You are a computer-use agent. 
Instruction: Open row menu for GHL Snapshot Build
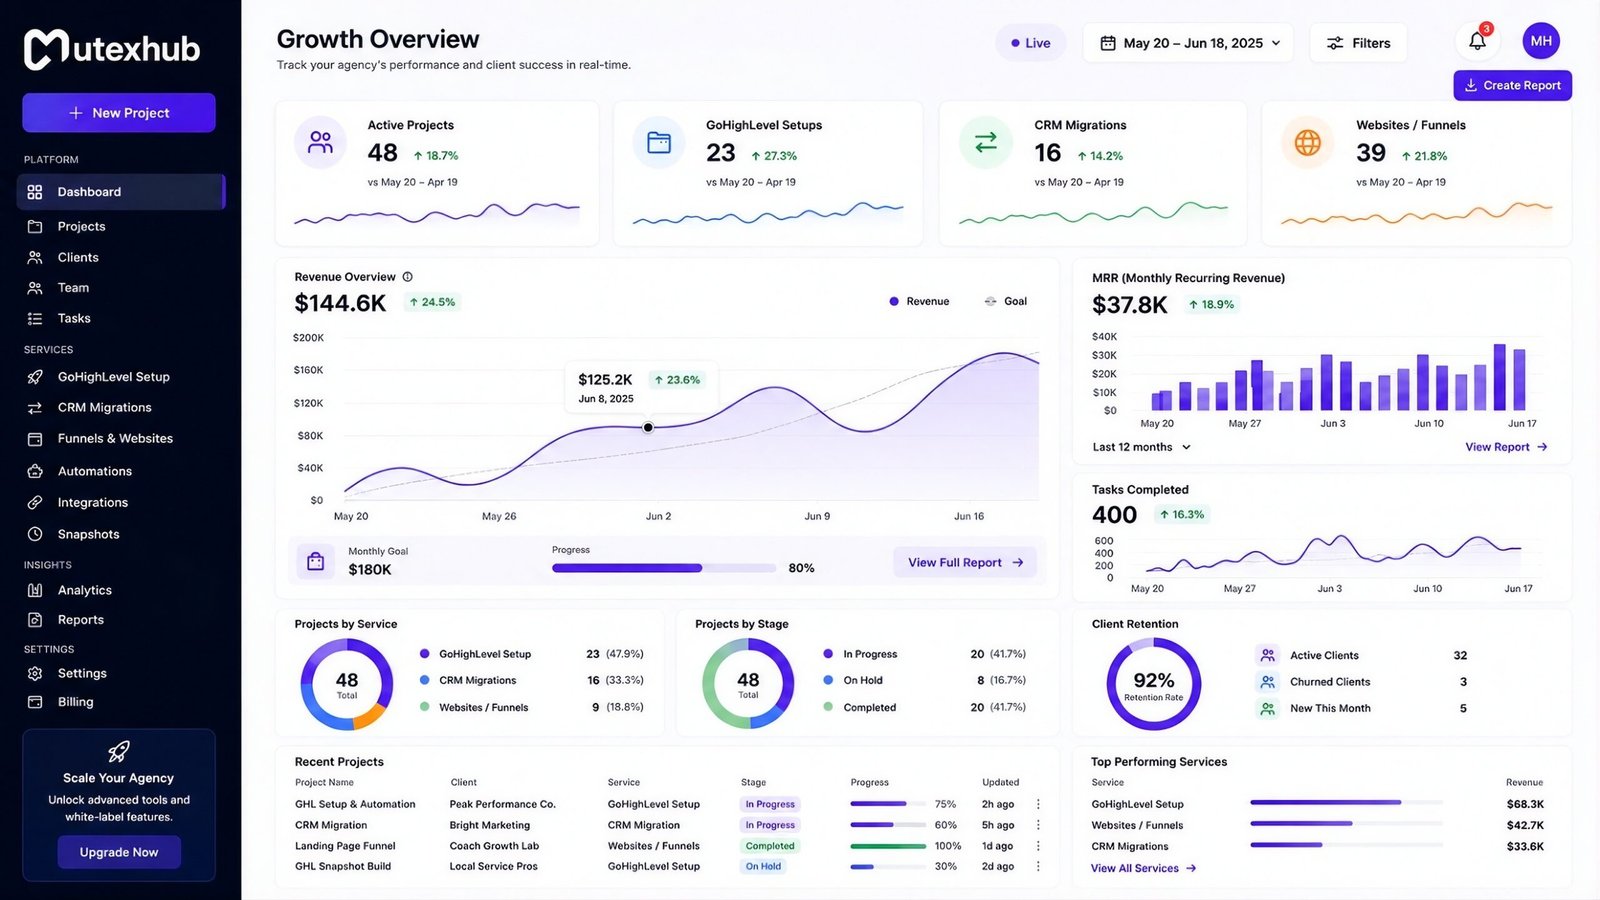coord(1038,867)
